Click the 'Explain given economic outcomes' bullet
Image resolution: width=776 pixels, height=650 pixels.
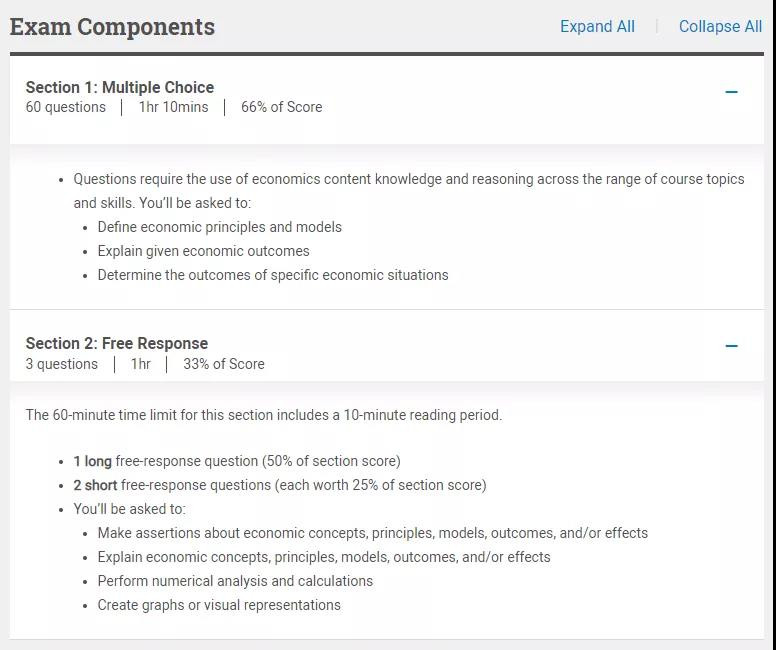point(203,251)
